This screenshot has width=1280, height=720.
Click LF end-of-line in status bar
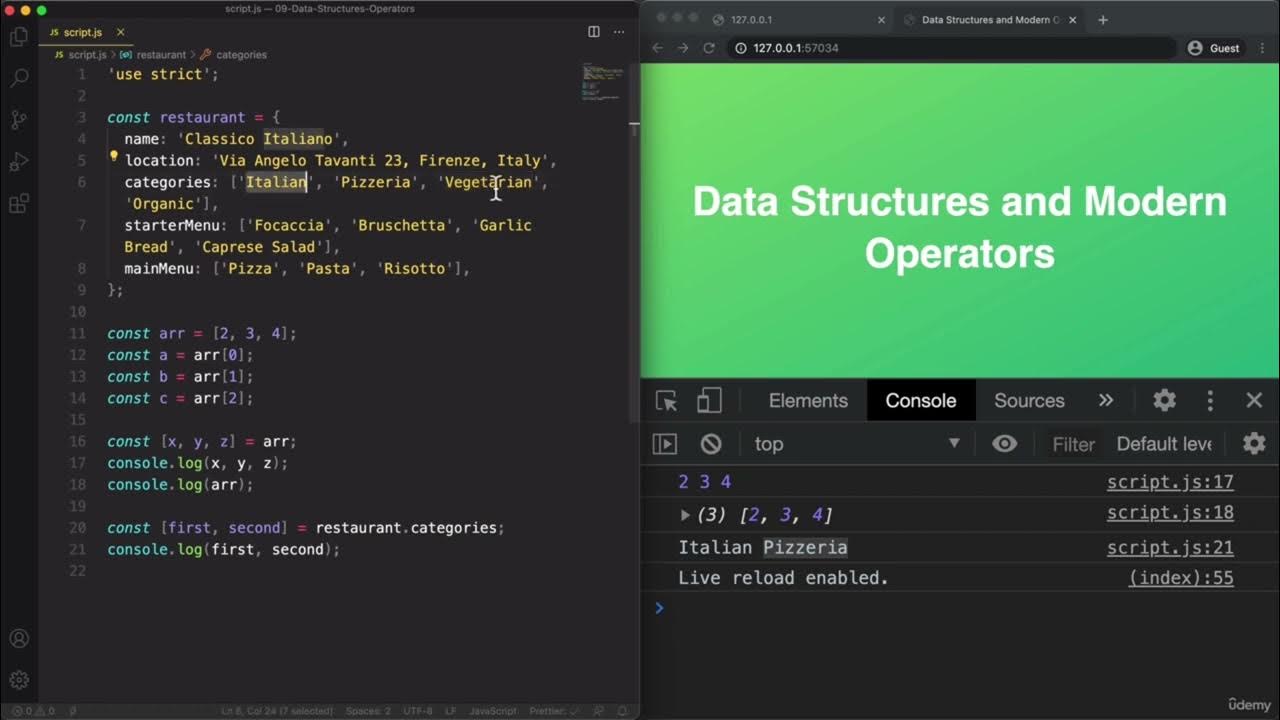[451, 711]
